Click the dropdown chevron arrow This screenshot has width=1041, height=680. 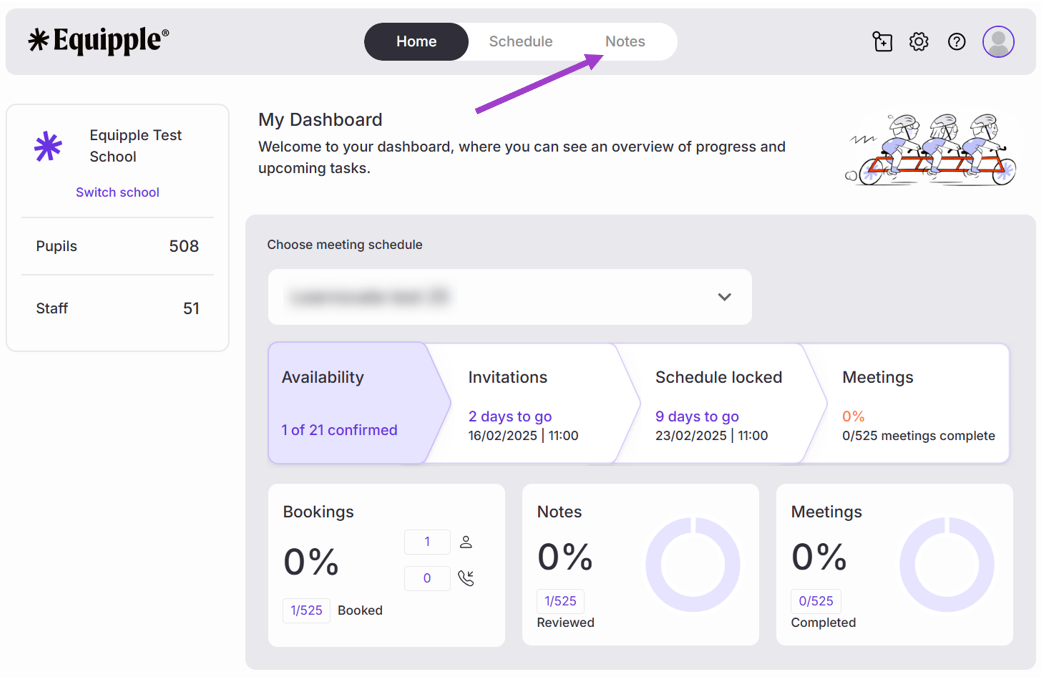(x=724, y=297)
